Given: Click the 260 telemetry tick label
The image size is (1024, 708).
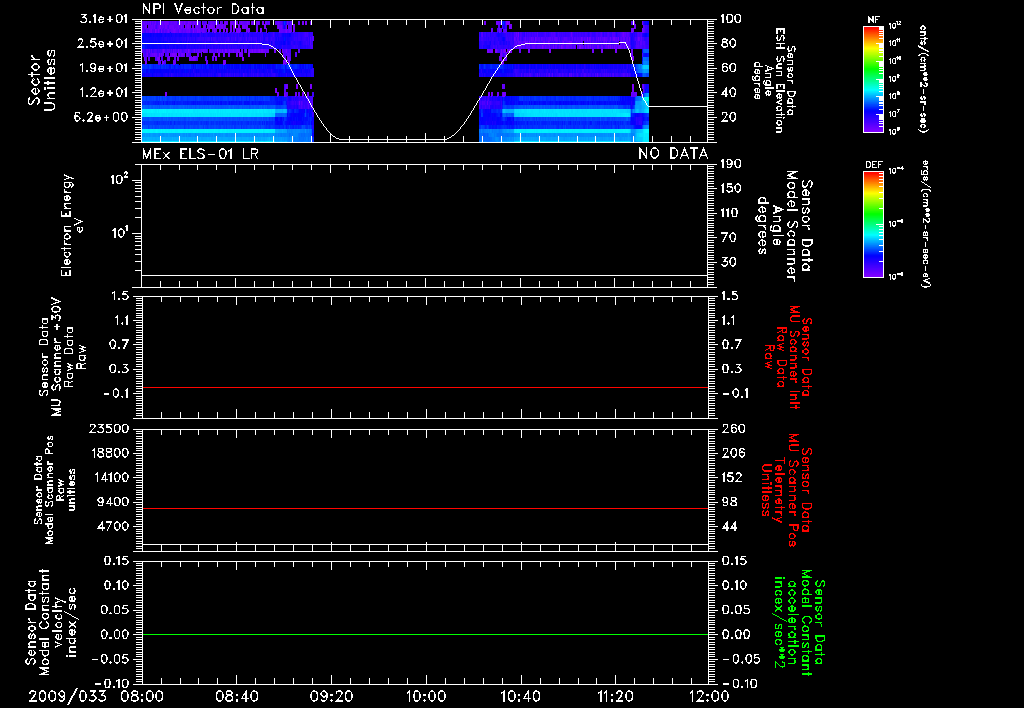Looking at the screenshot, I should [x=731, y=429].
